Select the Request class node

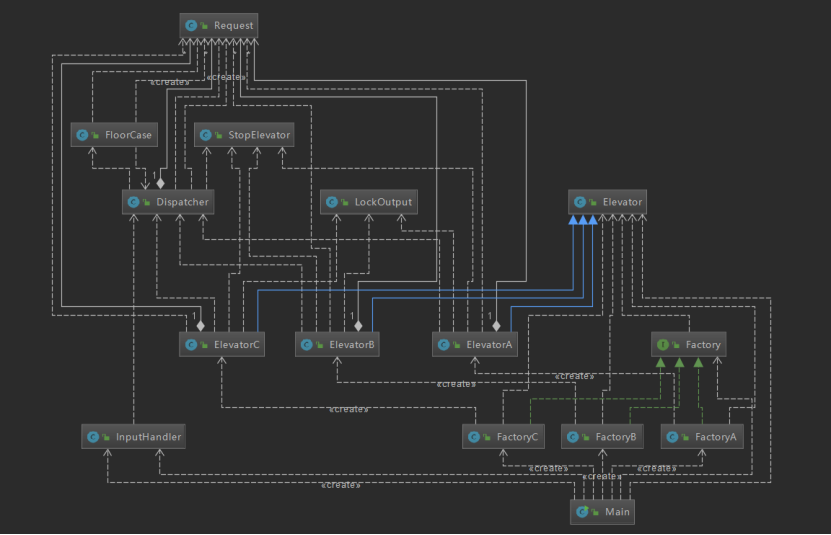219,25
